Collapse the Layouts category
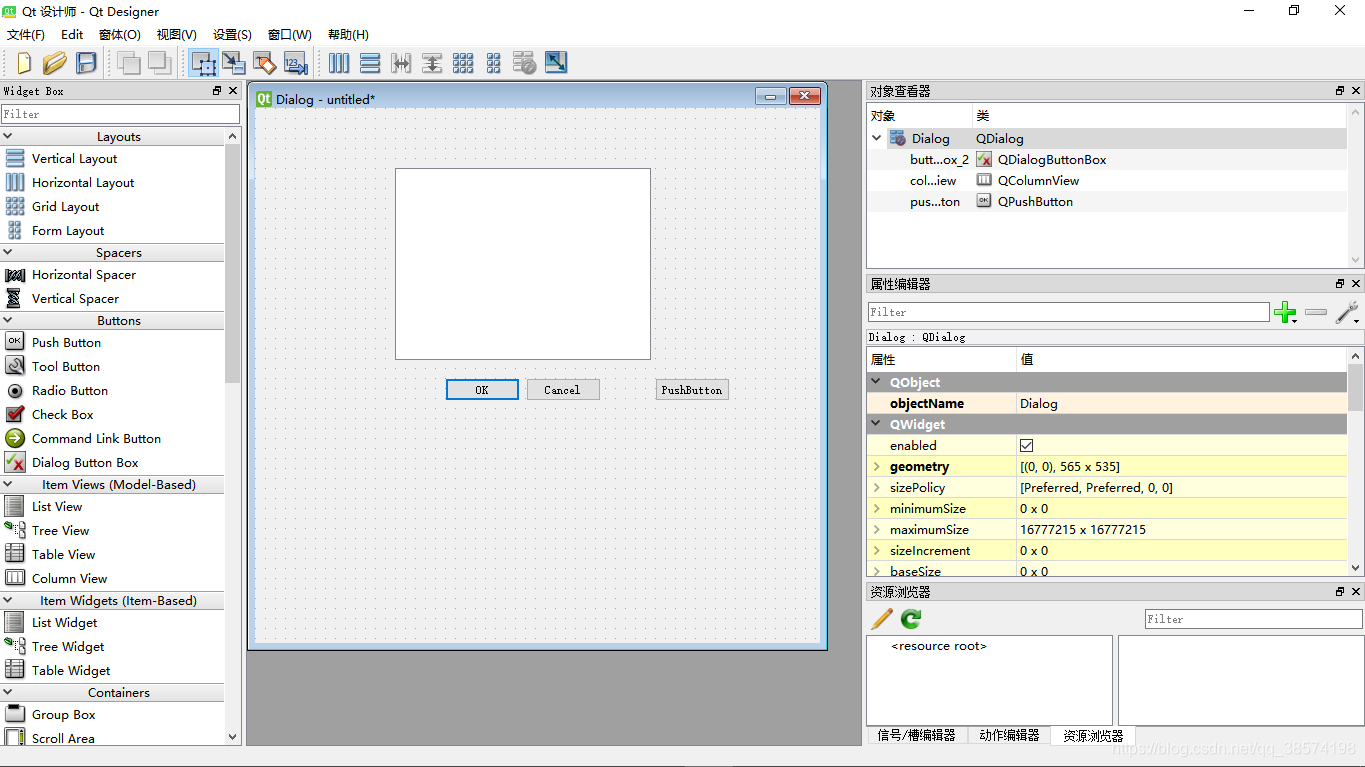This screenshot has width=1365, height=767. tap(8, 137)
